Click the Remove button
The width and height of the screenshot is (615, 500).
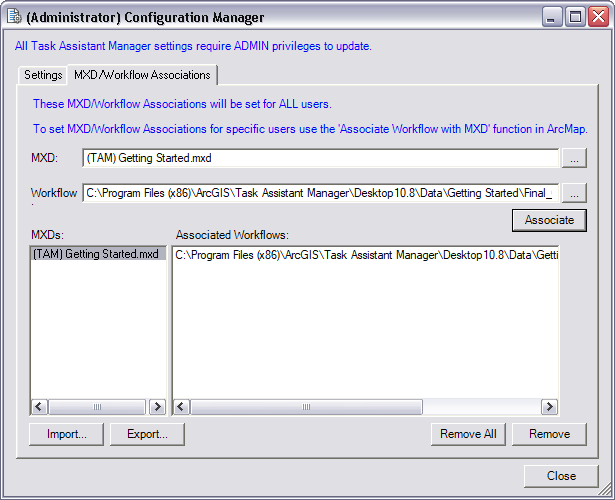pos(549,434)
